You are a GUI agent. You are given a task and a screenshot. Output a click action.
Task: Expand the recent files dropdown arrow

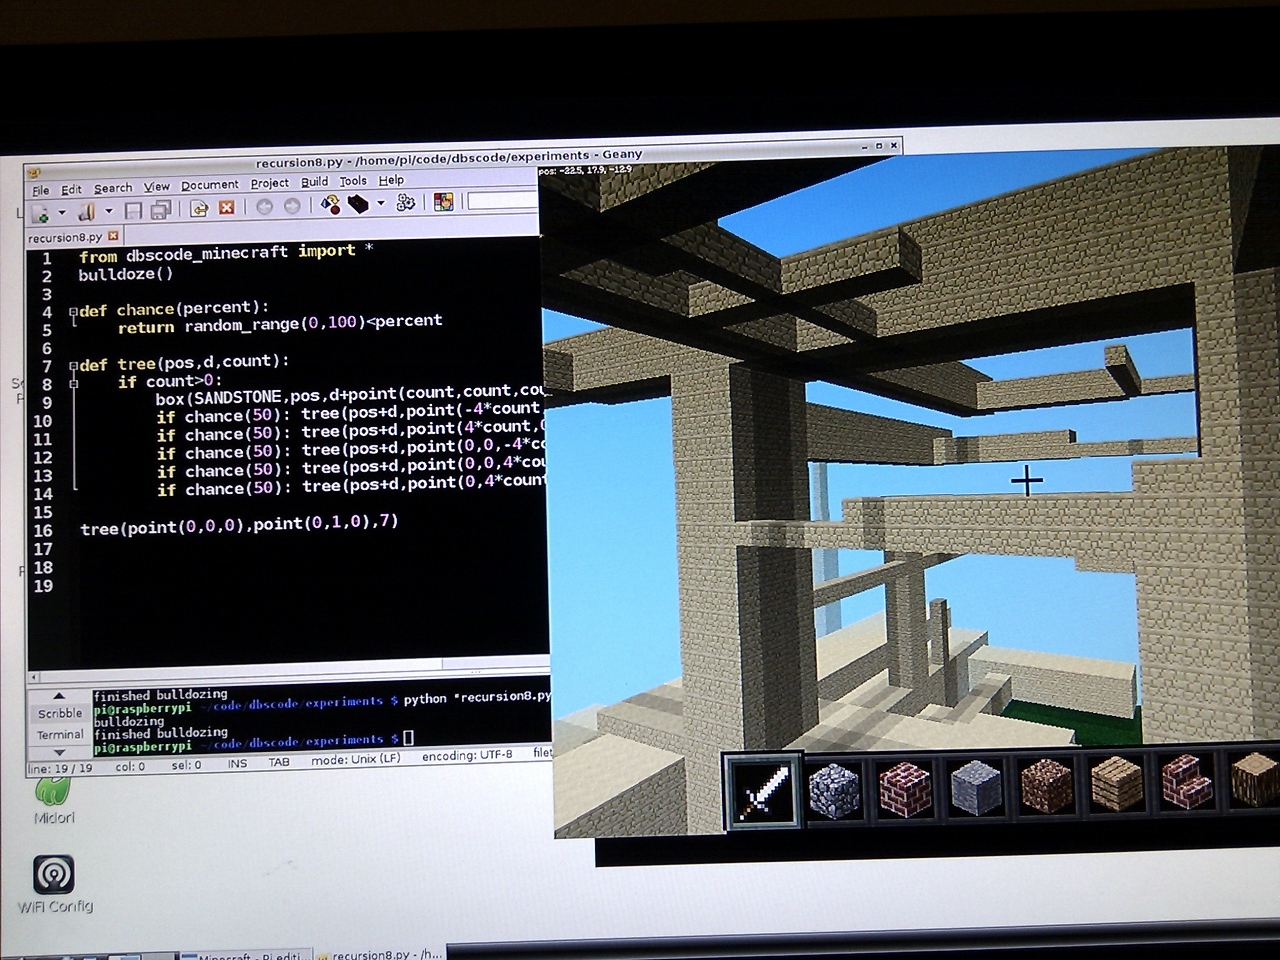108,211
